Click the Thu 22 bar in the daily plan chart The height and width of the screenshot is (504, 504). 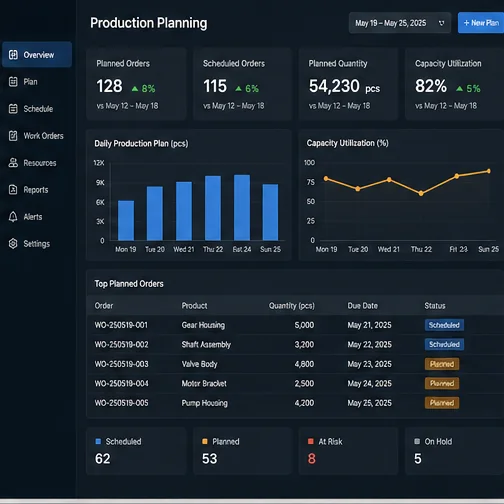213,208
